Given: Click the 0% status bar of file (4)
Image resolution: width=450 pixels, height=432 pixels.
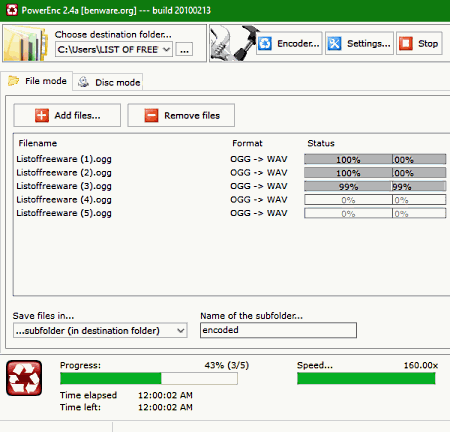Looking at the screenshot, I should 375,200.
